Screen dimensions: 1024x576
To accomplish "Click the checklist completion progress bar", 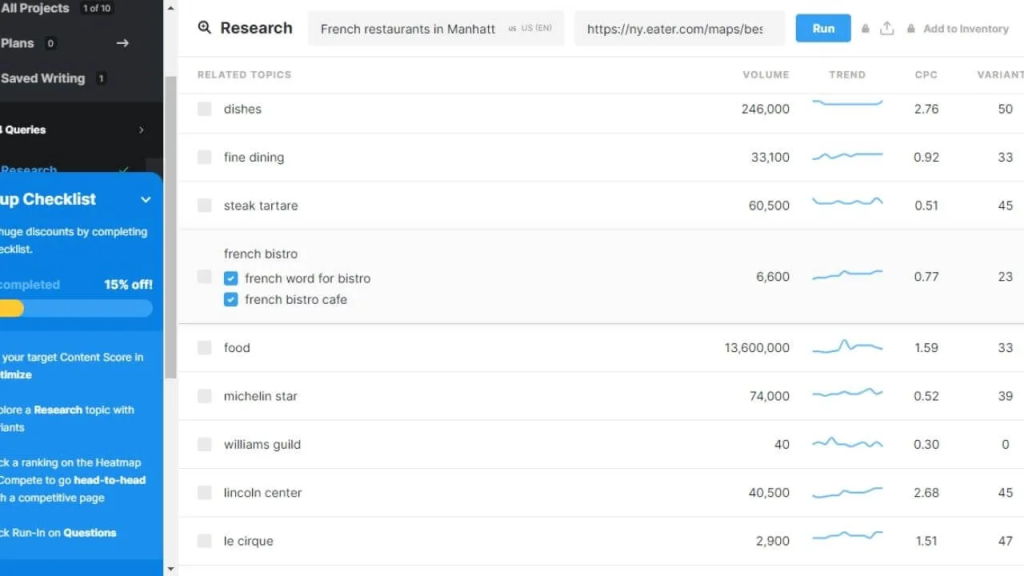I will (x=76, y=308).
